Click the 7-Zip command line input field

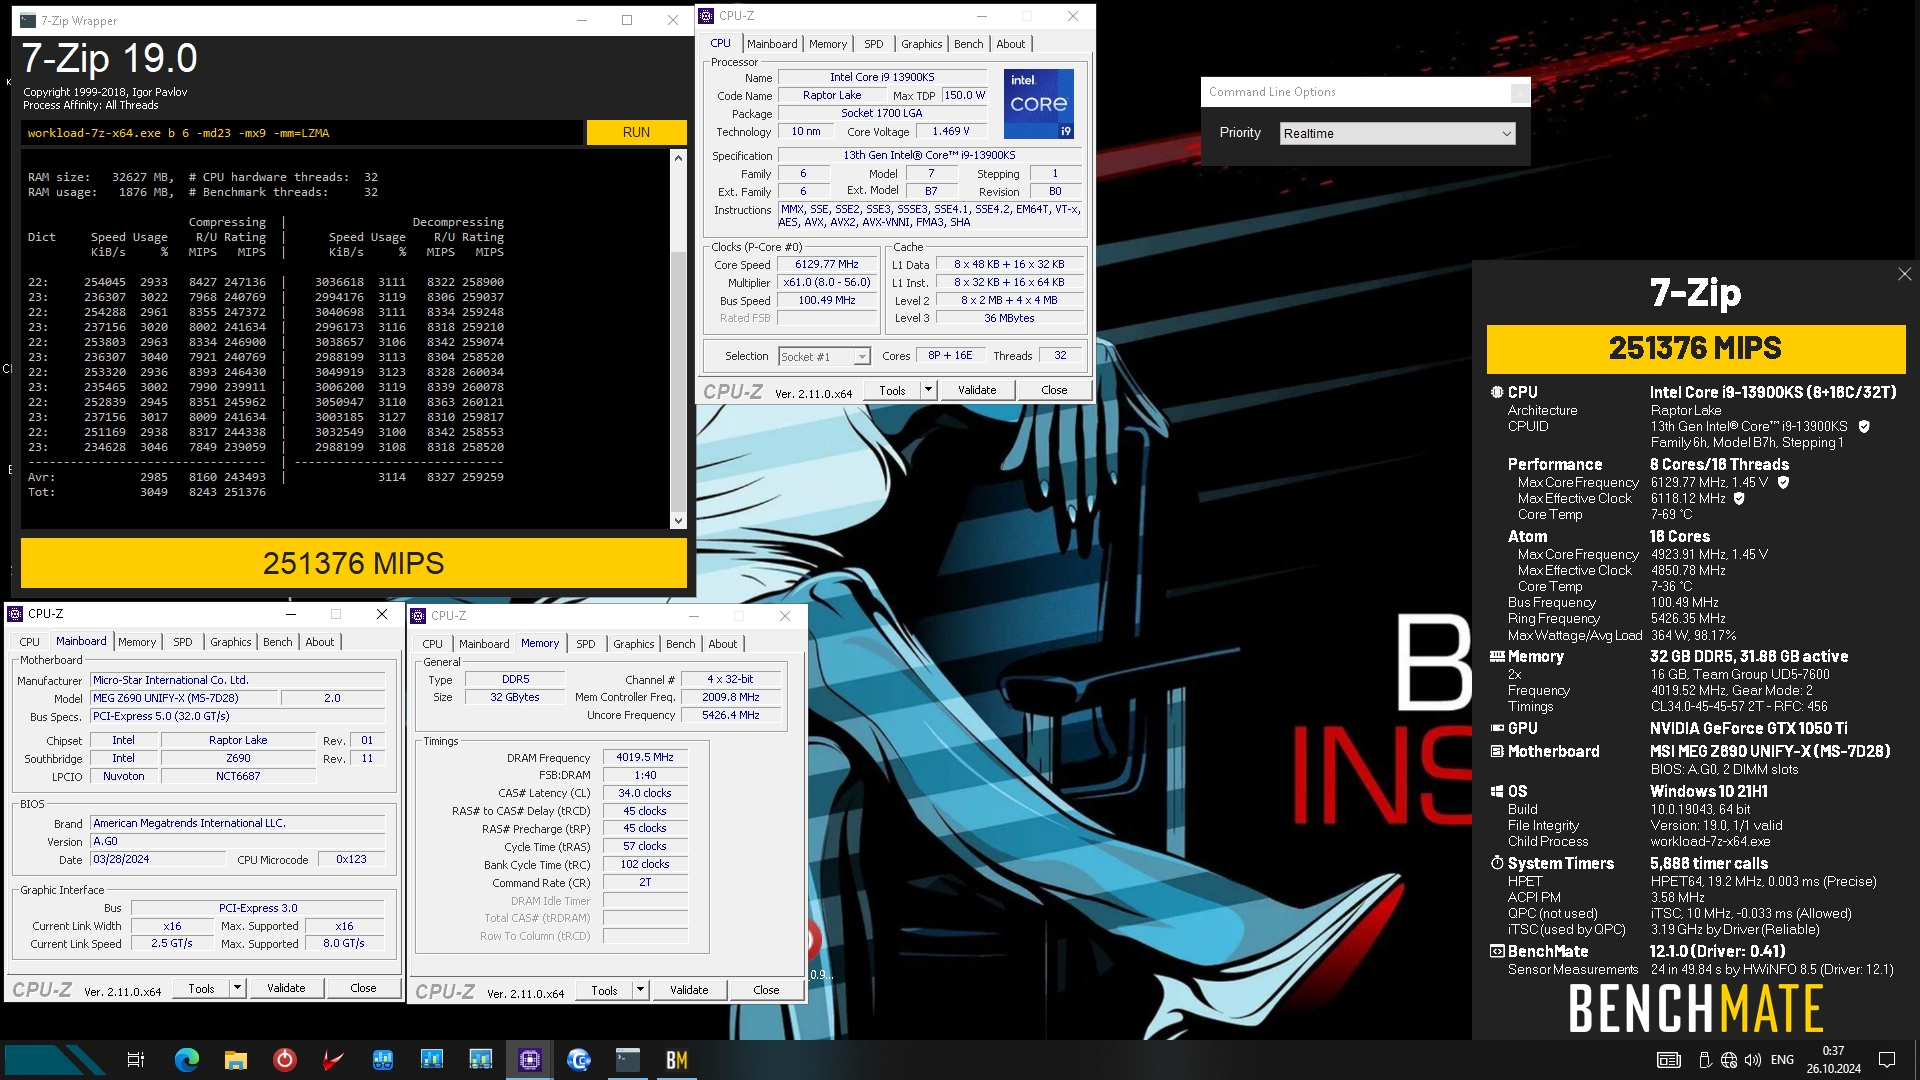coord(301,133)
